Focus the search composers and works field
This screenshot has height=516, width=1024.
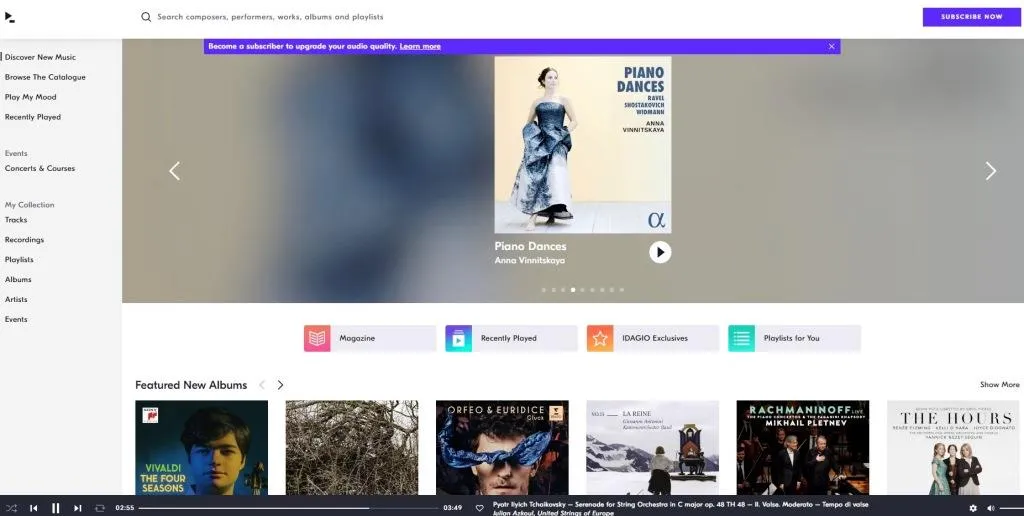coord(270,17)
